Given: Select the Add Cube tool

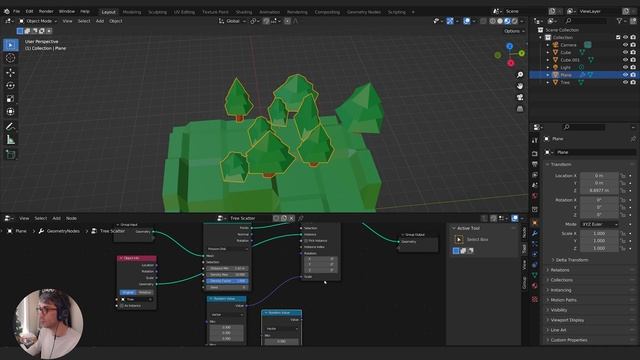Looking at the screenshot, I should pos(11,154).
